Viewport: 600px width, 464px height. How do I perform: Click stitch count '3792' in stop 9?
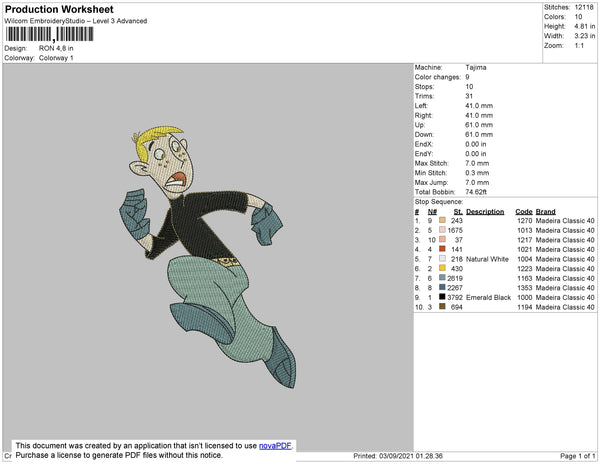[x=455, y=297]
